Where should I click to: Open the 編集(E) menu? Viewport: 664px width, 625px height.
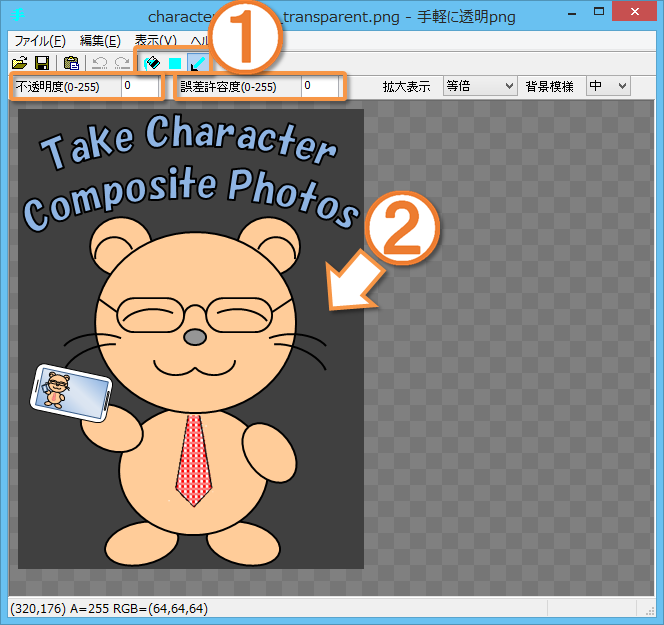pos(100,41)
